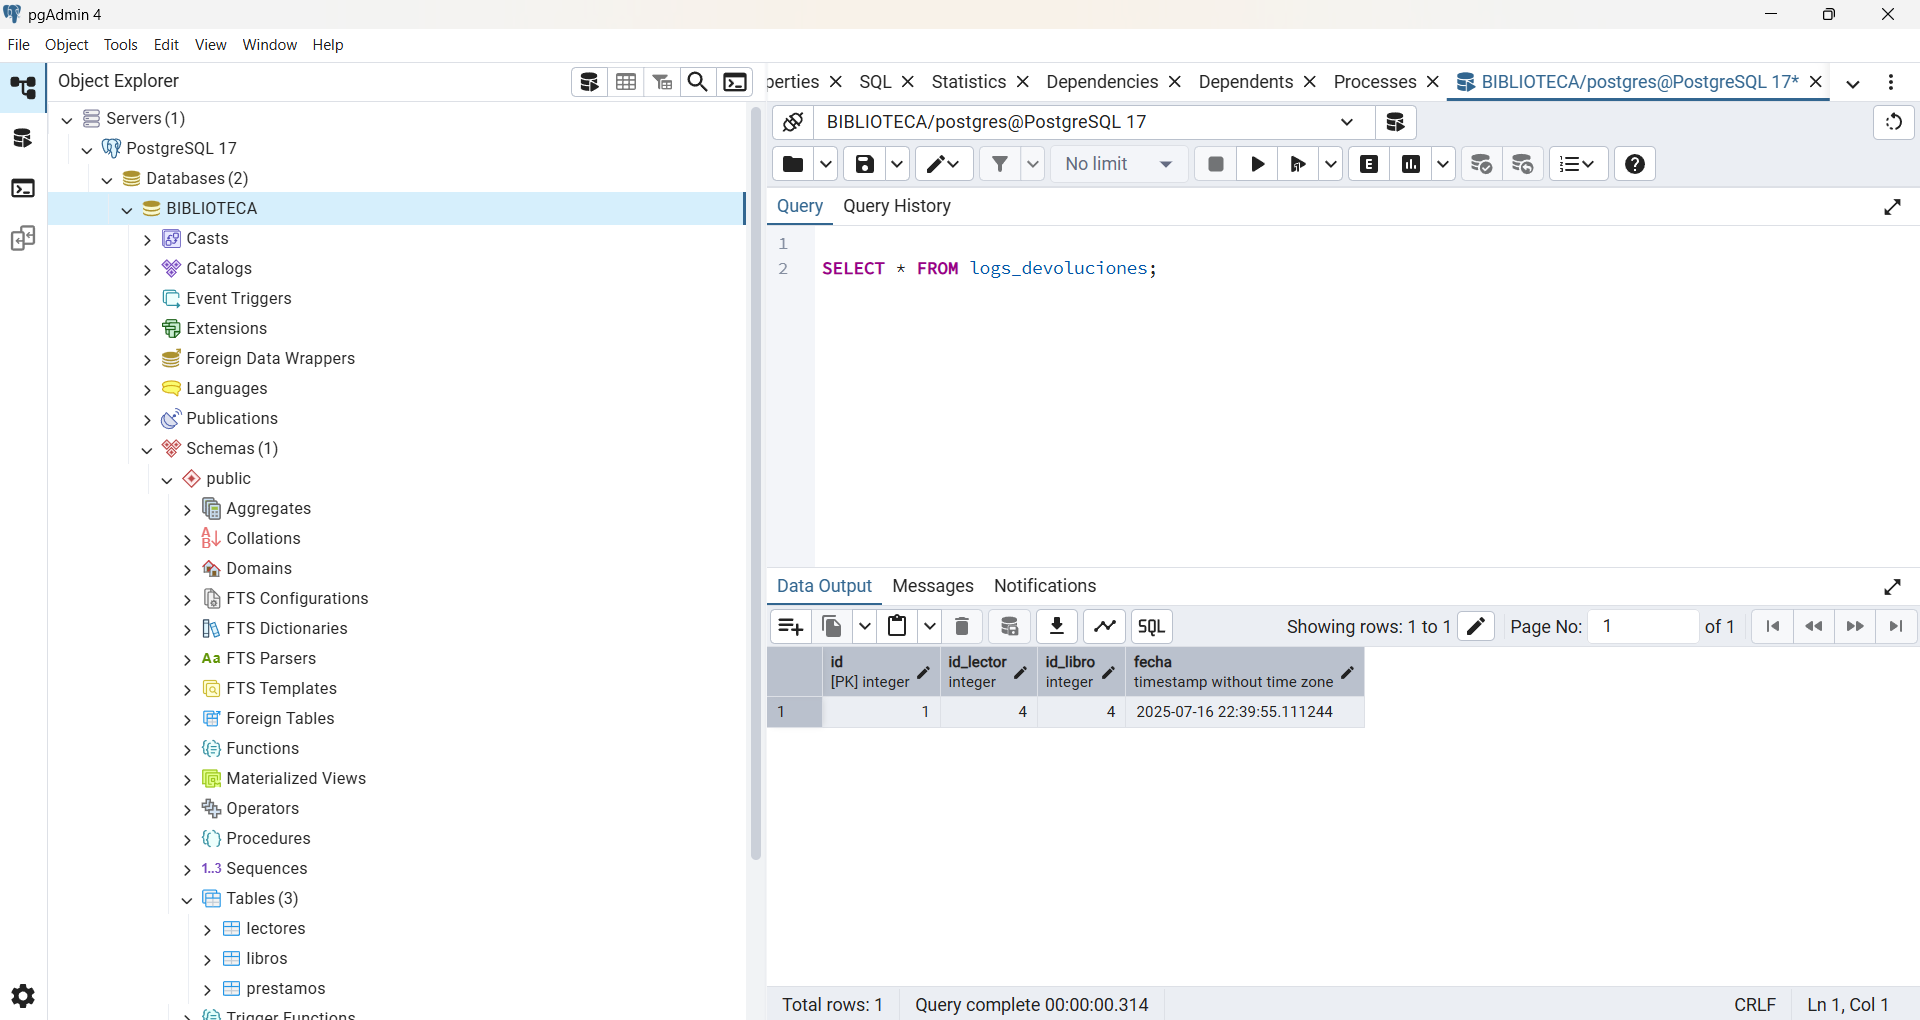Open query tool help question icon
Viewport: 1920px width, 1020px height.
click(x=1635, y=164)
